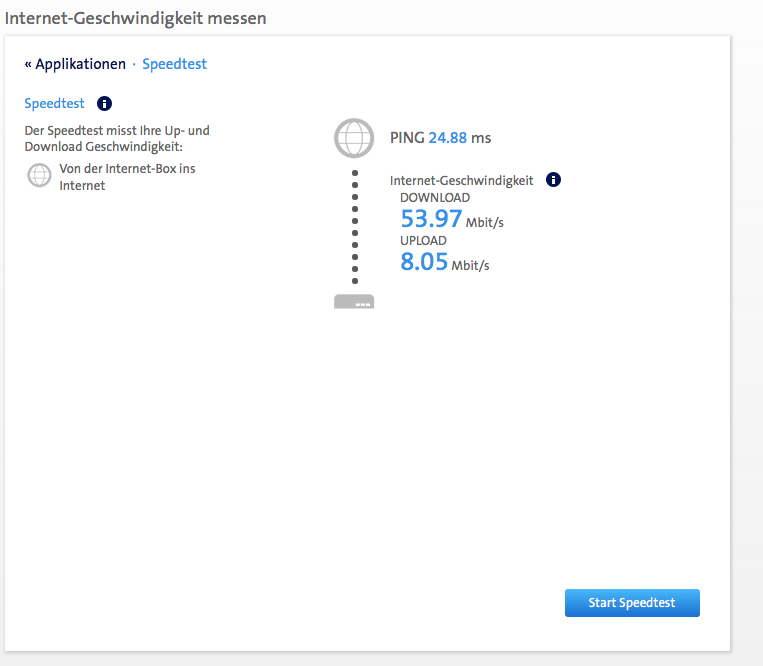Click the gray router box icon
The width and height of the screenshot is (763, 666).
point(354,301)
